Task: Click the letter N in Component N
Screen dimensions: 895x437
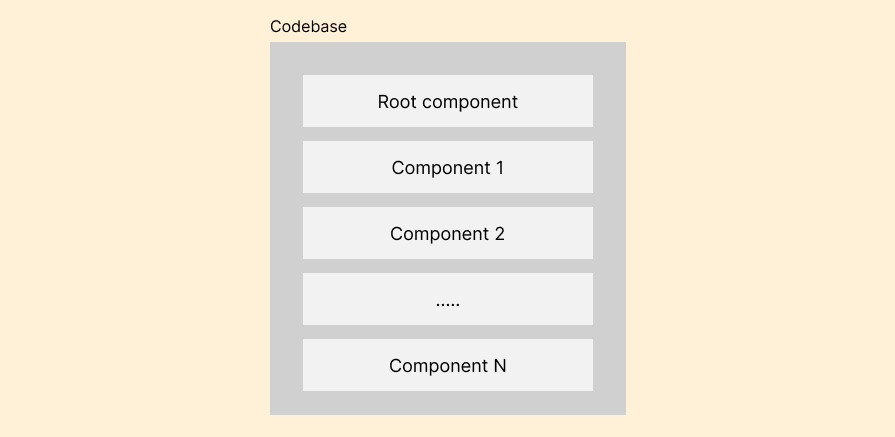Action: (x=500, y=366)
